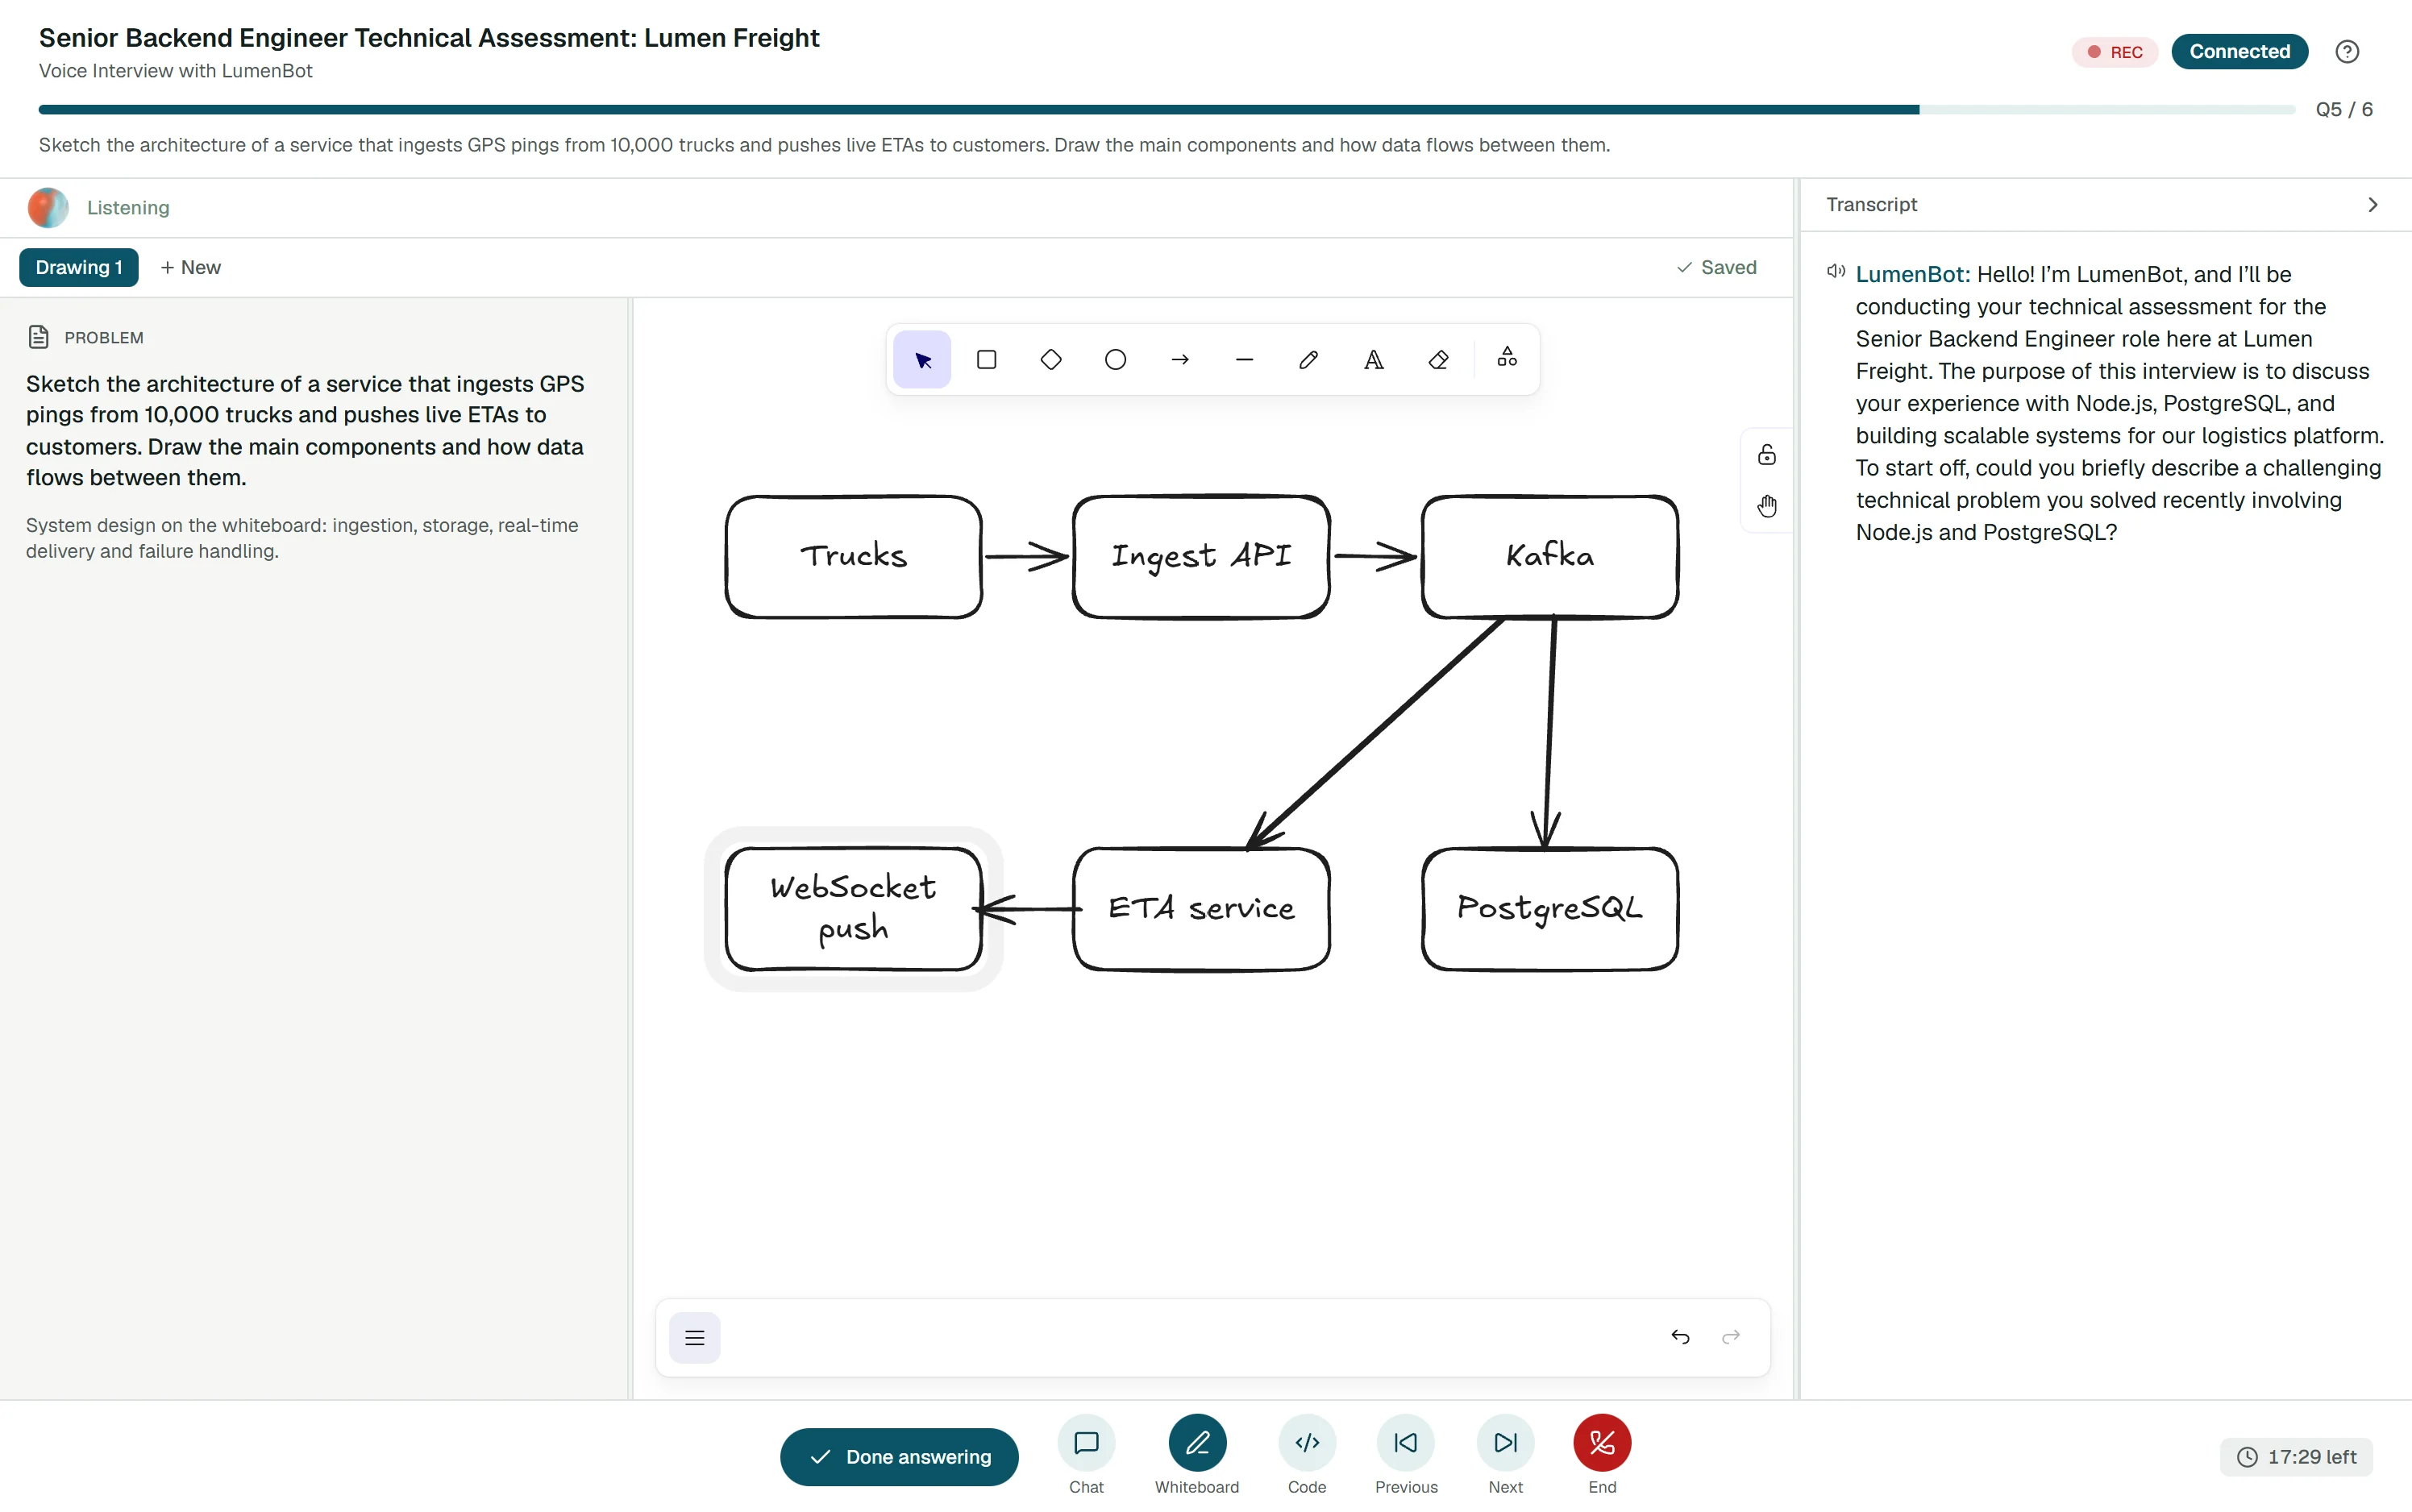Redo the whiteboard action

[x=1731, y=1337]
